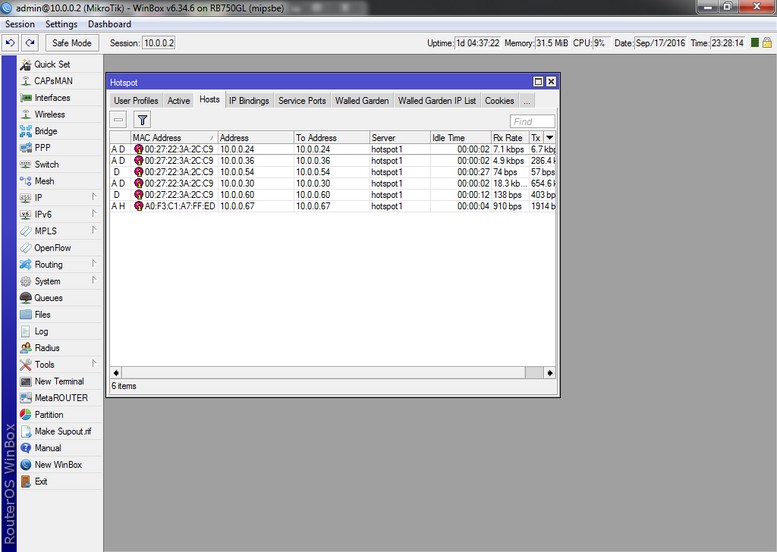Click the padlock icon in status bar

click(767, 43)
